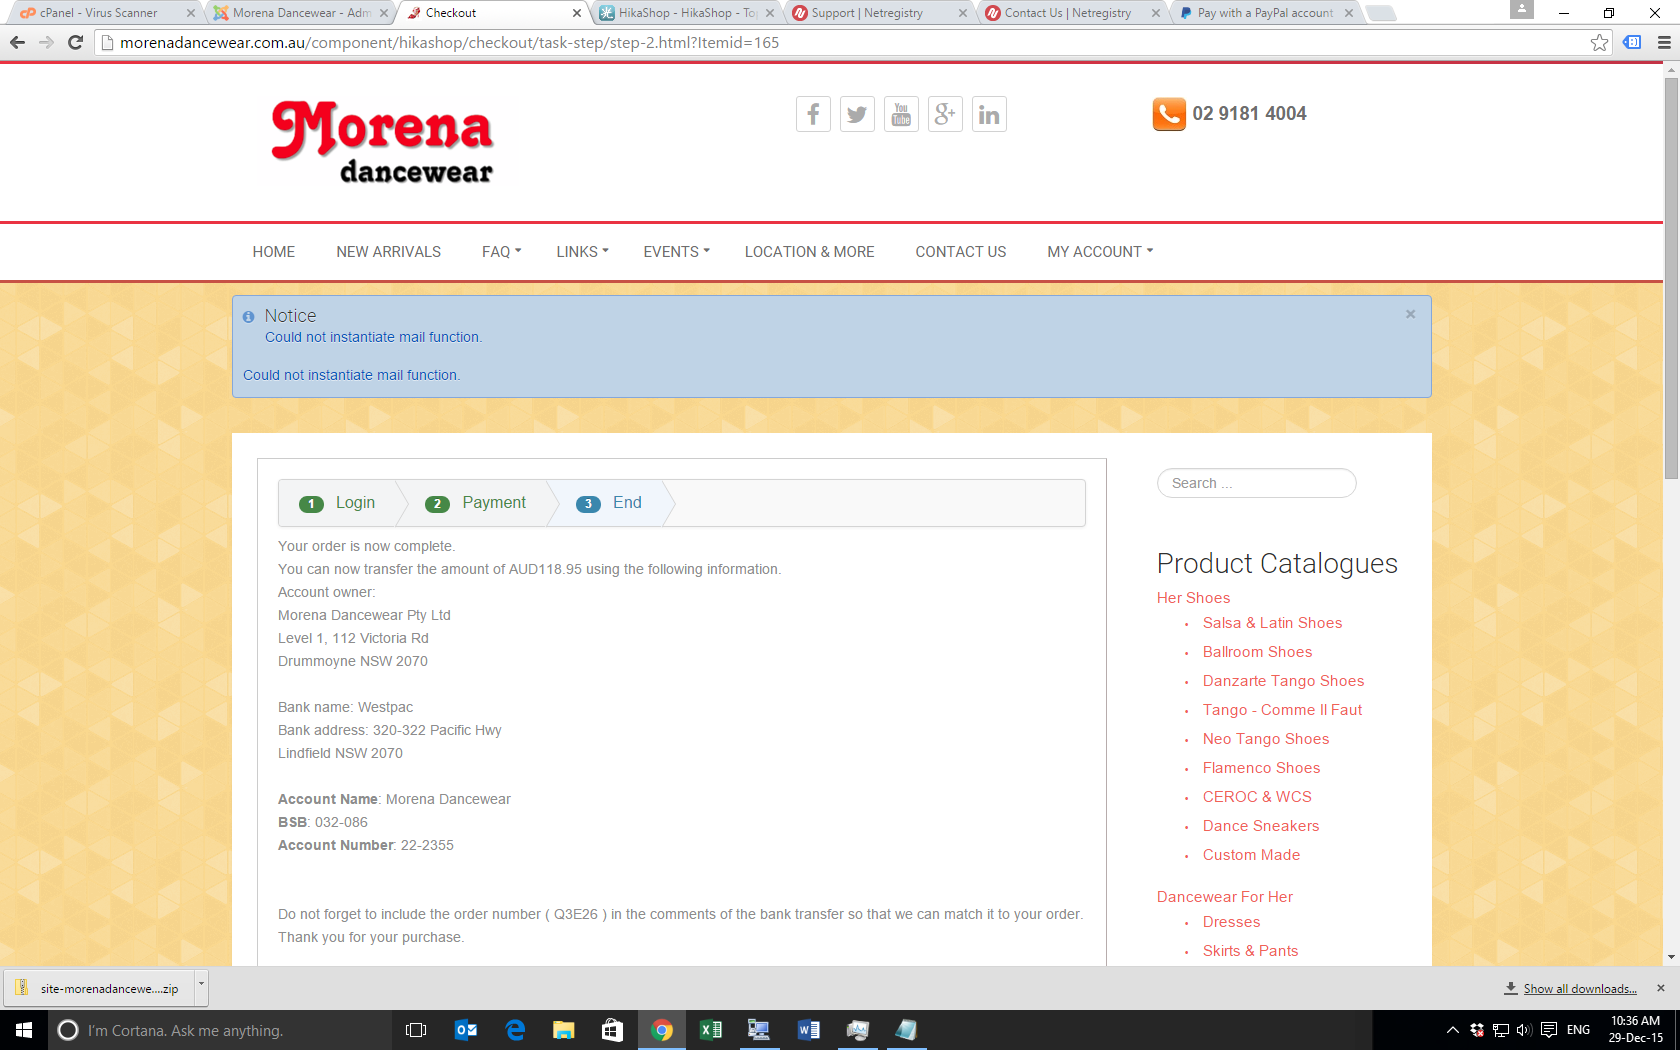Open the downloaded site-morenadancewe zip file
The height and width of the screenshot is (1050, 1680).
(x=101, y=988)
